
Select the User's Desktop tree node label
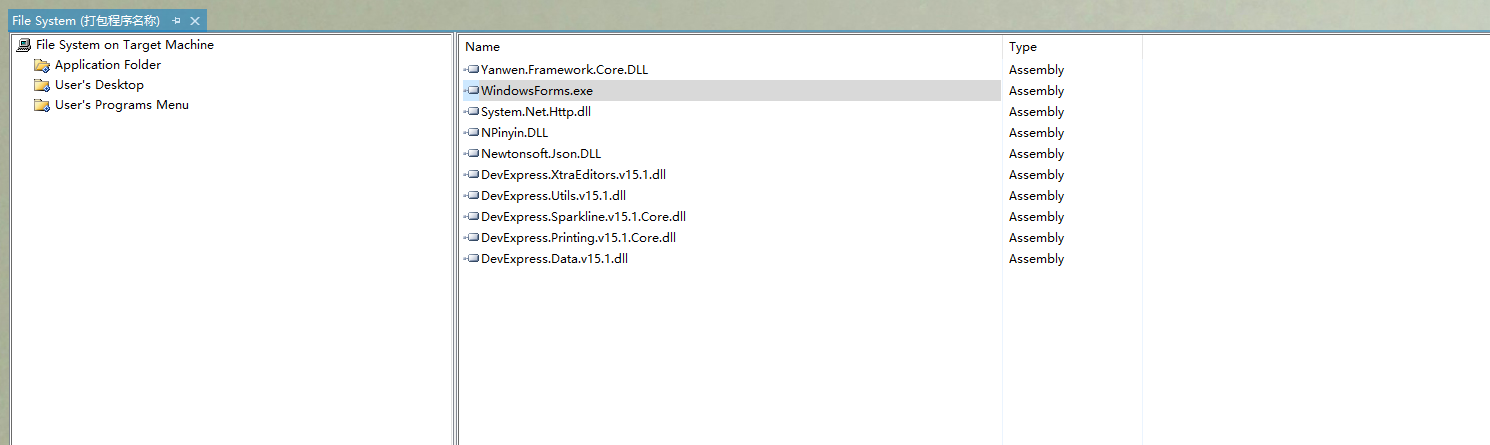click(x=99, y=85)
